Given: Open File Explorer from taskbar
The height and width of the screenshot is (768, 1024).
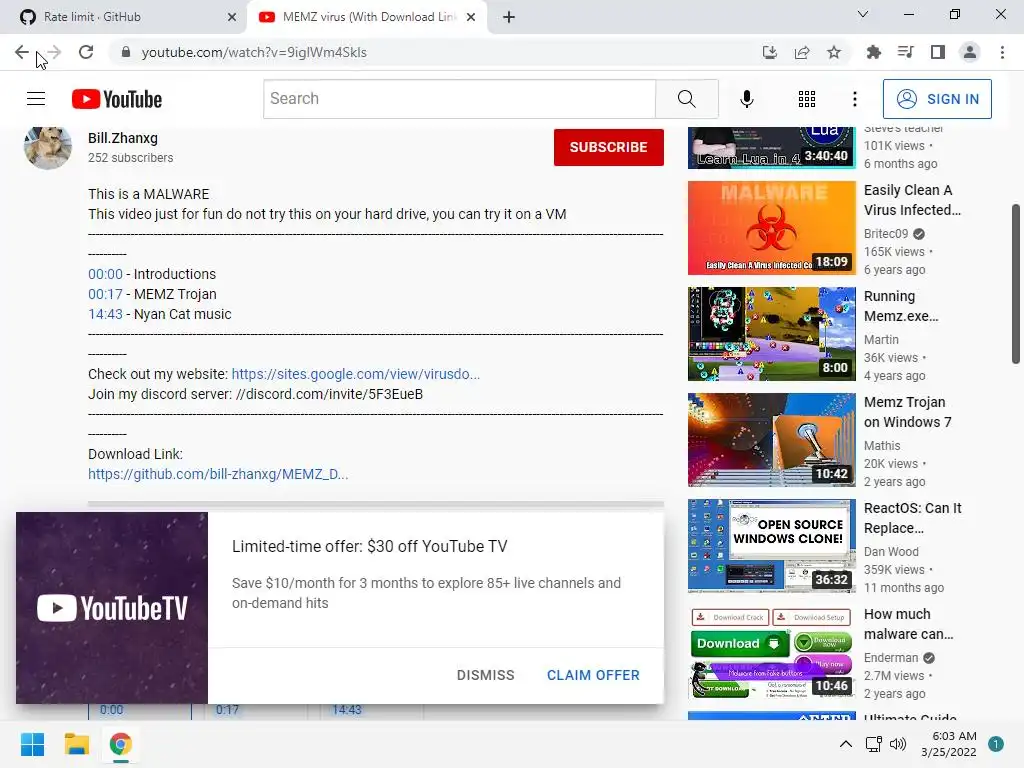Looking at the screenshot, I should click(x=76, y=744).
